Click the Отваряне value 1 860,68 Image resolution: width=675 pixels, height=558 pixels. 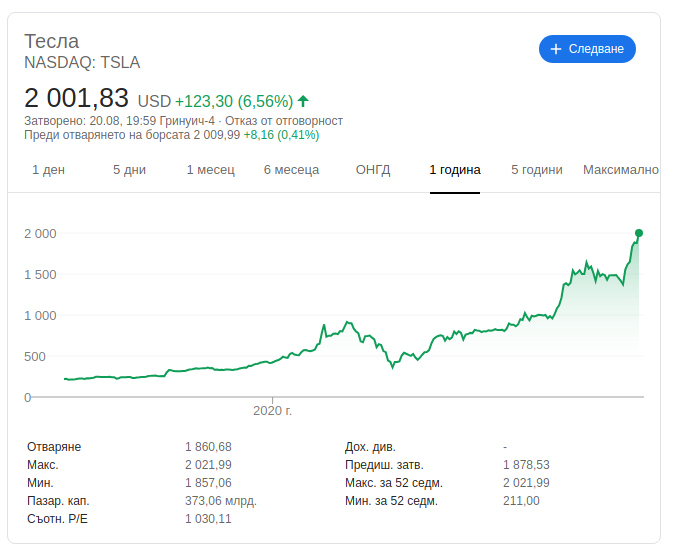208,447
